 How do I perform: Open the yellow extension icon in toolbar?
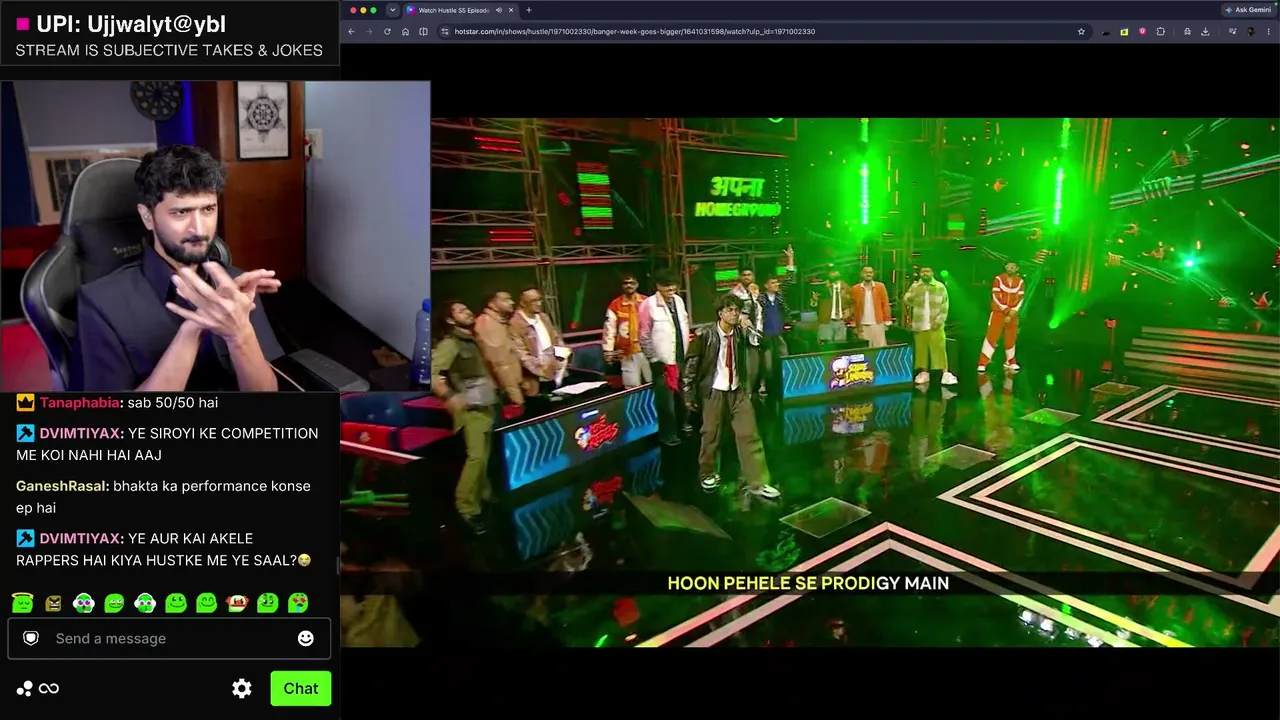coord(1124,32)
